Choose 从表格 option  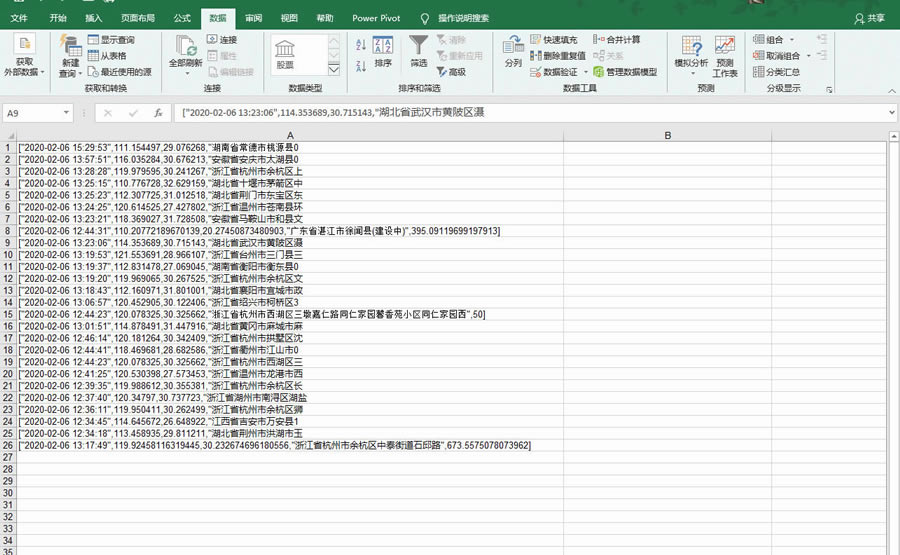point(107,56)
